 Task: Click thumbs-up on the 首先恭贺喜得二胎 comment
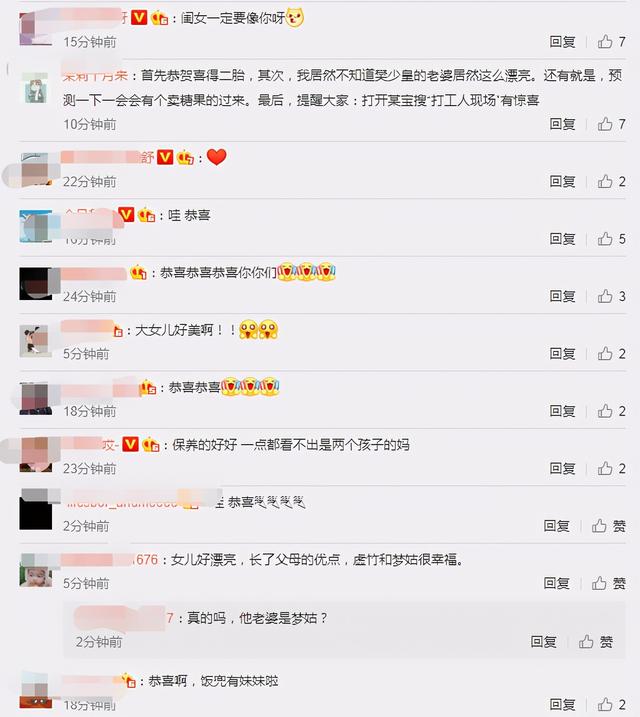click(611, 124)
